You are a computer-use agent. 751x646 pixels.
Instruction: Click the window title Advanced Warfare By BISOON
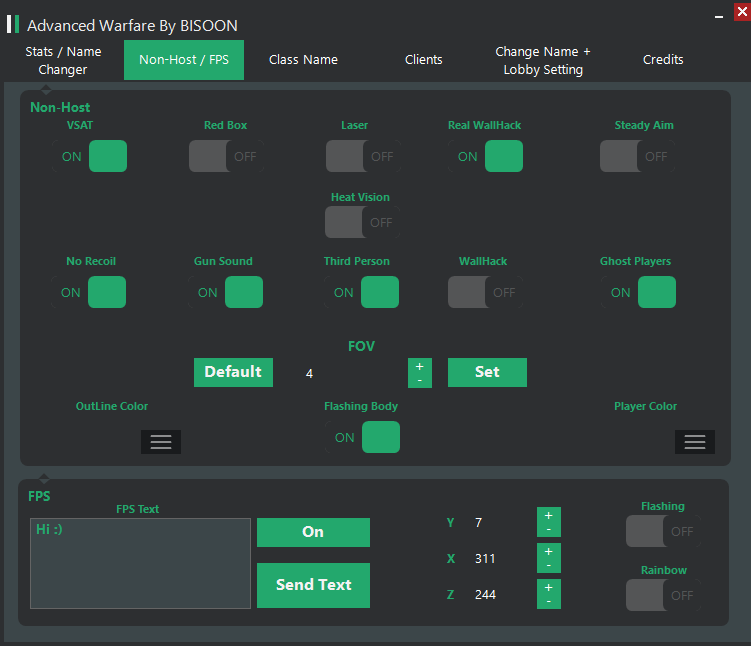coord(132,25)
